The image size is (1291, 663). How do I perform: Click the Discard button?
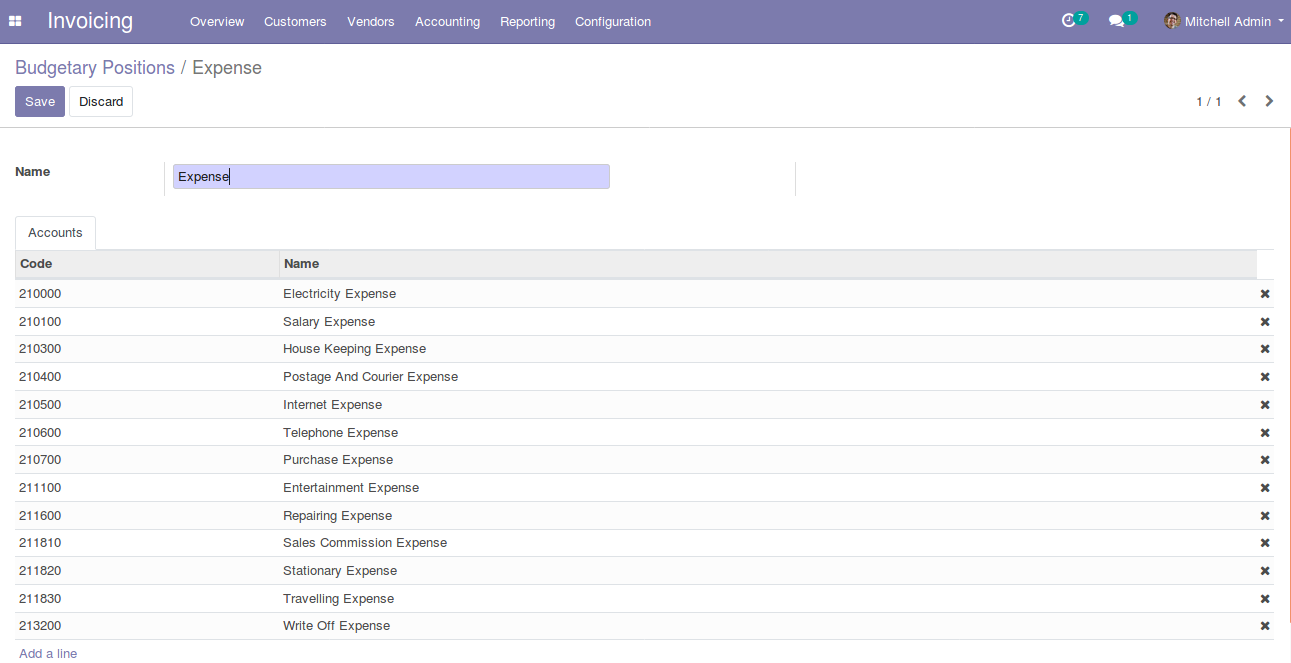pos(101,101)
